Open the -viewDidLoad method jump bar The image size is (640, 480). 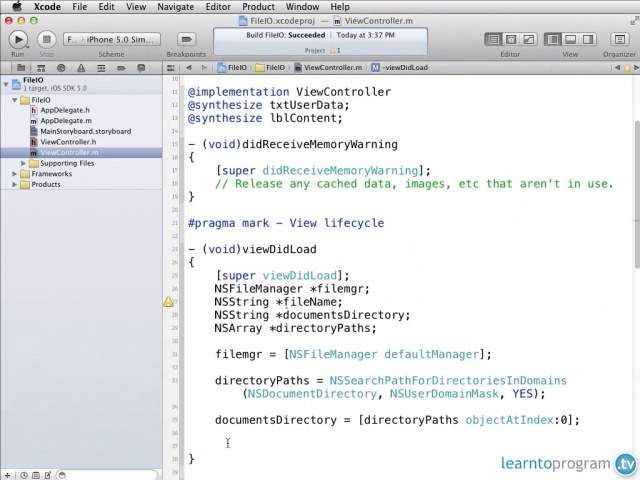pyautogui.click(x=400, y=67)
